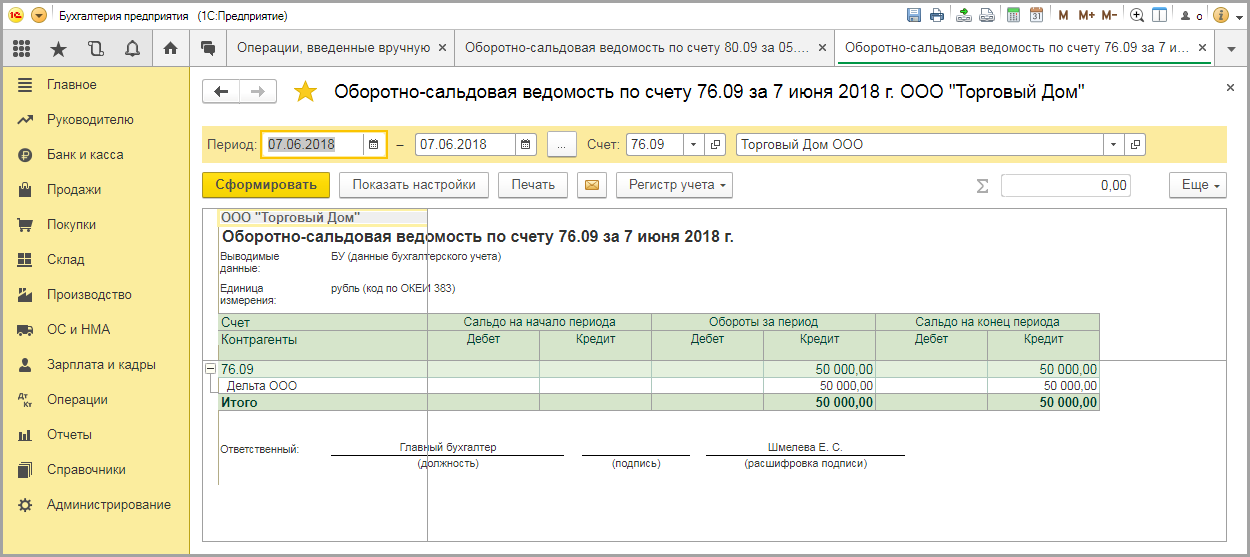Click the window layout panels icon
The width and height of the screenshot is (1250, 557).
[1159, 15]
